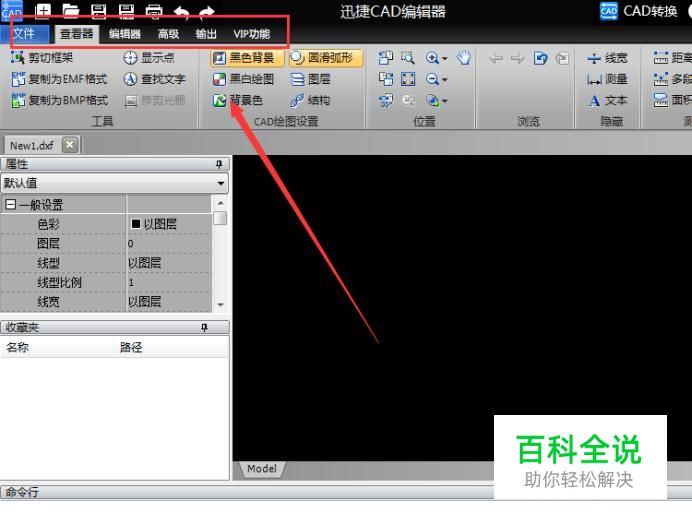Toggle 测量 visibility

coord(607,79)
